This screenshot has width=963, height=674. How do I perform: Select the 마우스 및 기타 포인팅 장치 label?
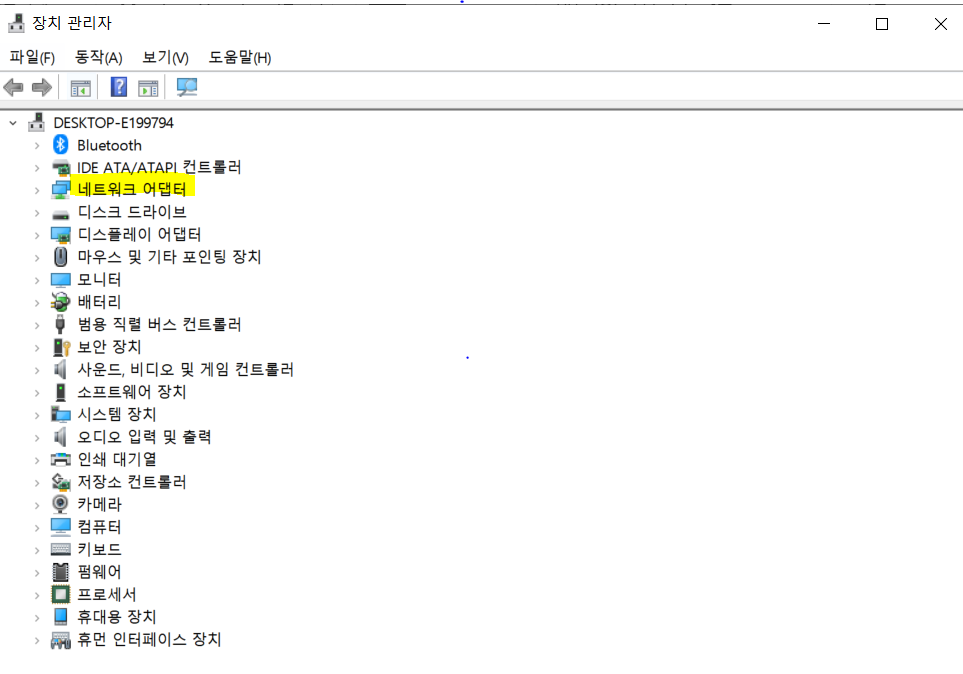point(170,257)
